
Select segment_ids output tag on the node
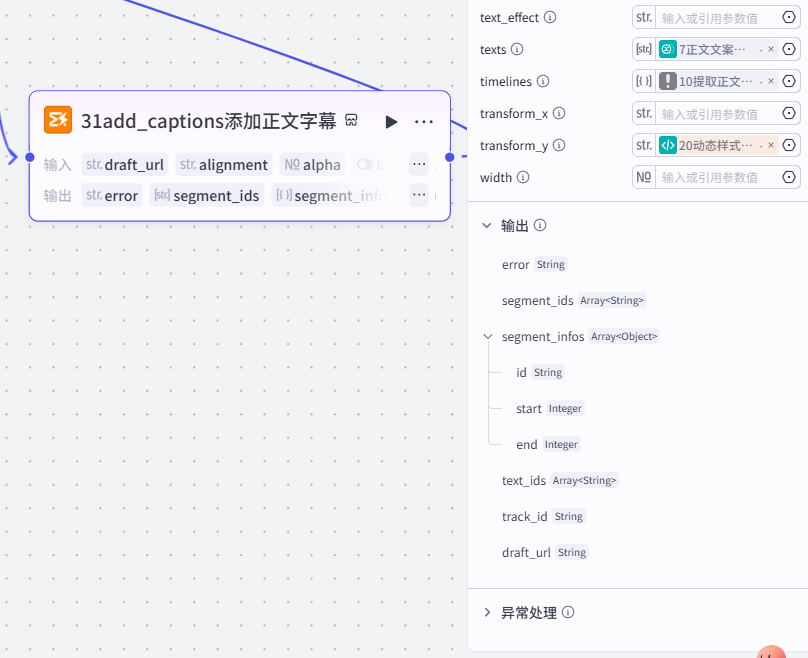(x=207, y=195)
